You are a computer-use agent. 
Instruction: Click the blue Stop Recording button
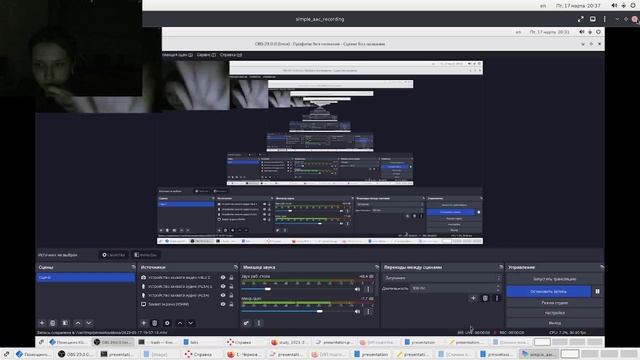(x=549, y=291)
